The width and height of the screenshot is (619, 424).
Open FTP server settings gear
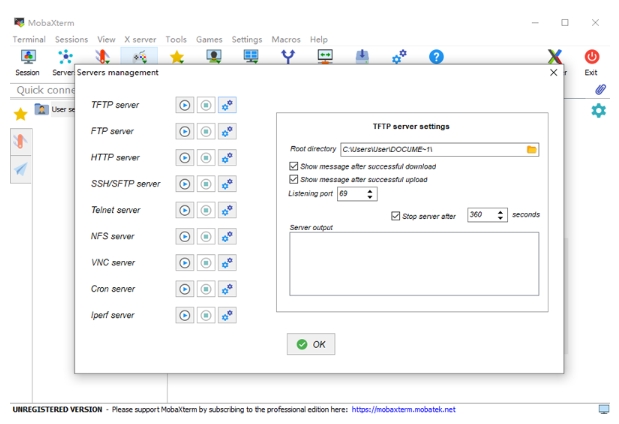coord(227,131)
